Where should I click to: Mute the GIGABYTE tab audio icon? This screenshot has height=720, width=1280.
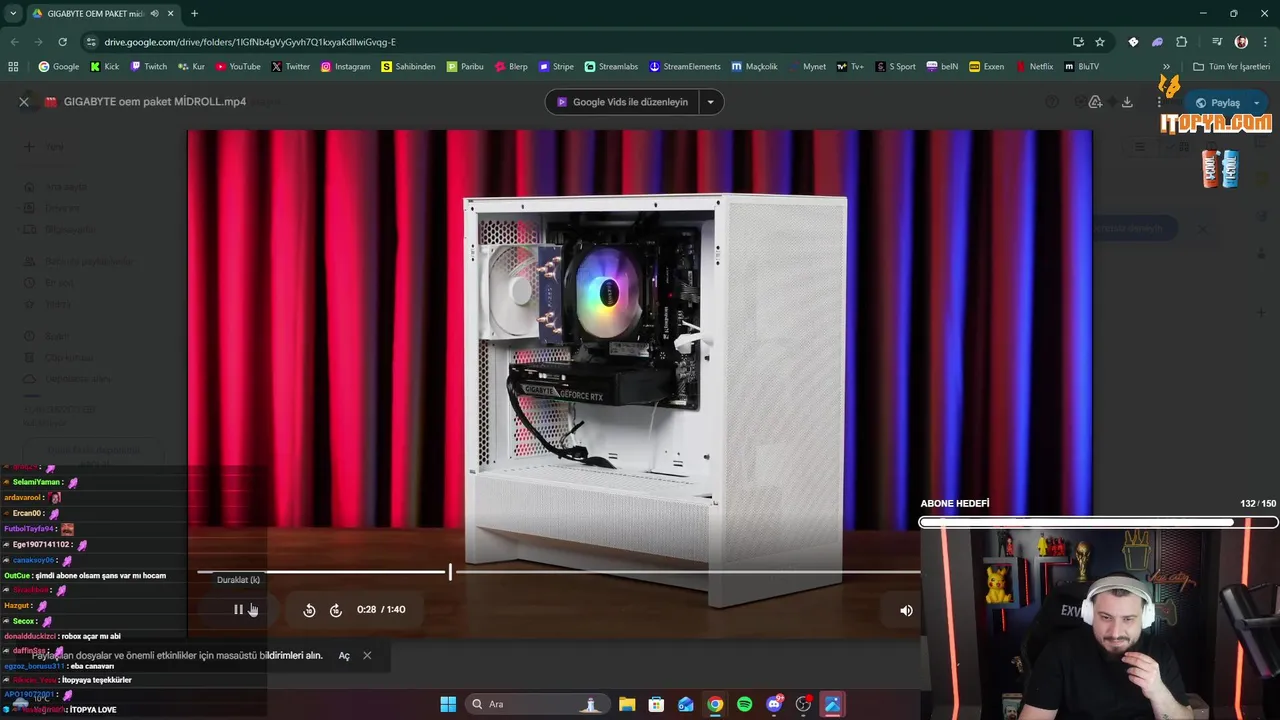[x=154, y=14]
